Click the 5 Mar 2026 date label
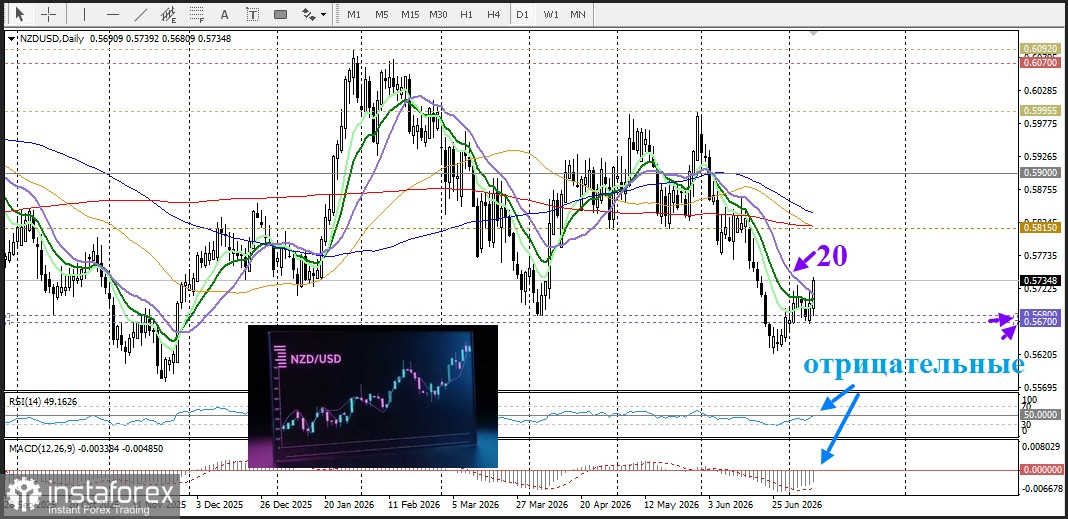 [475, 505]
